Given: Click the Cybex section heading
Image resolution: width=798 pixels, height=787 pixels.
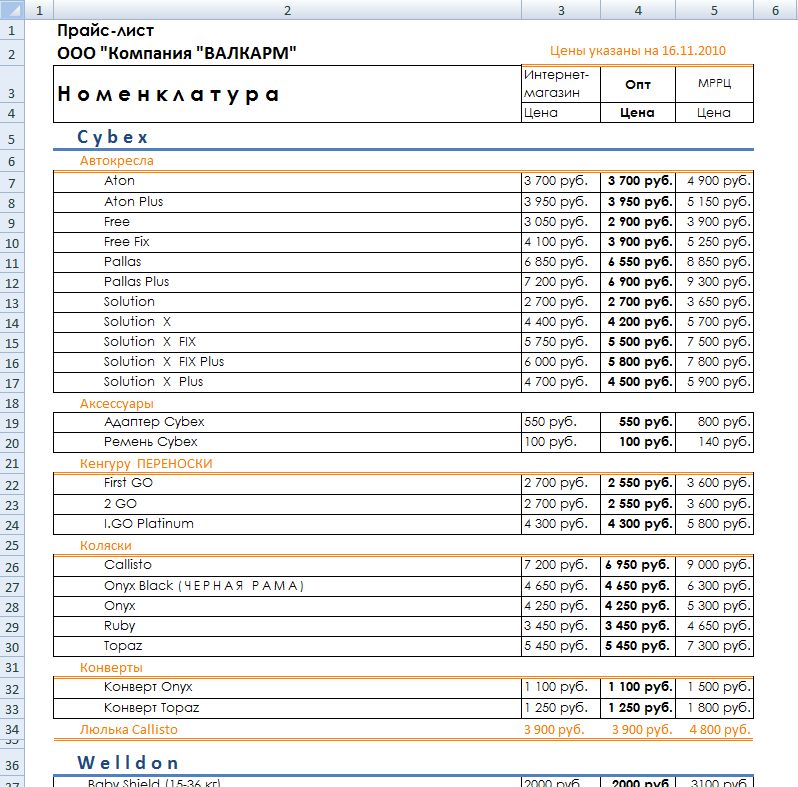Looking at the screenshot, I should click(112, 137).
